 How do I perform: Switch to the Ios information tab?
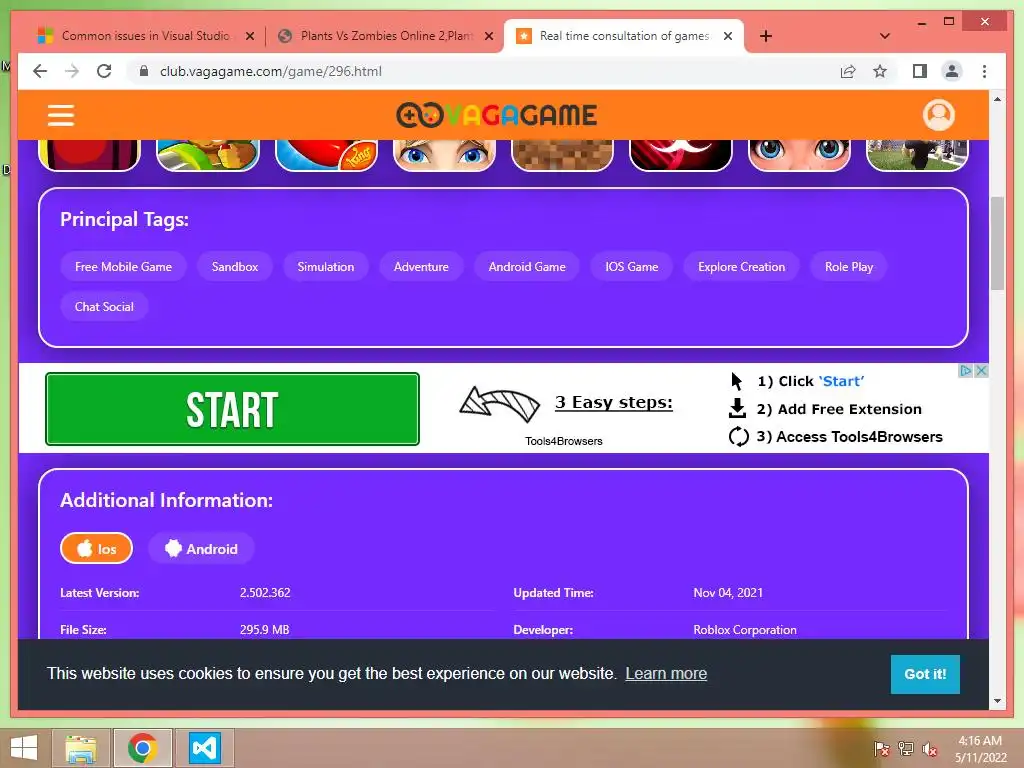97,549
